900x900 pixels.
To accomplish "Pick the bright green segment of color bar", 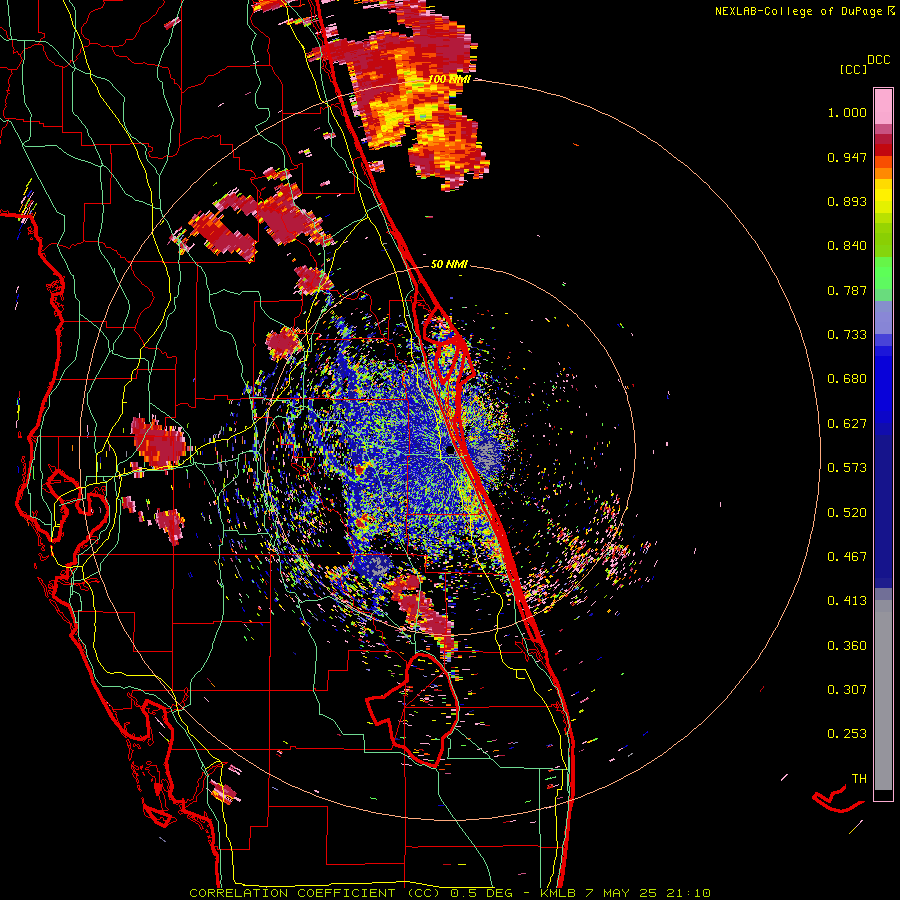I will [x=883, y=272].
